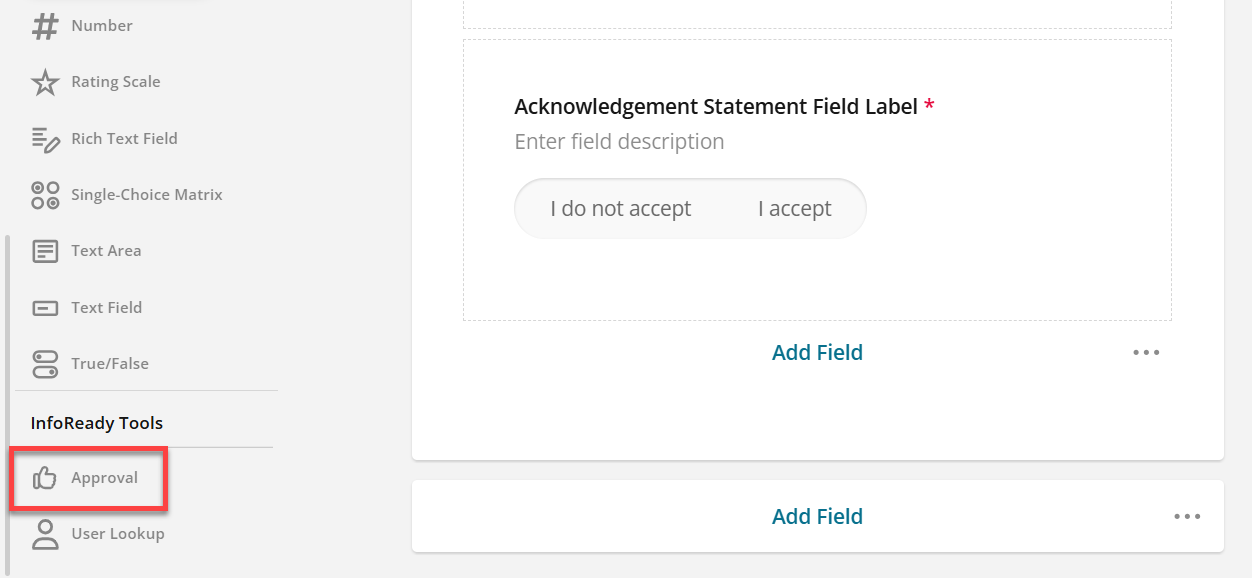1252x578 pixels.
Task: Open the options menu below the acknowledgement field
Action: point(1146,352)
